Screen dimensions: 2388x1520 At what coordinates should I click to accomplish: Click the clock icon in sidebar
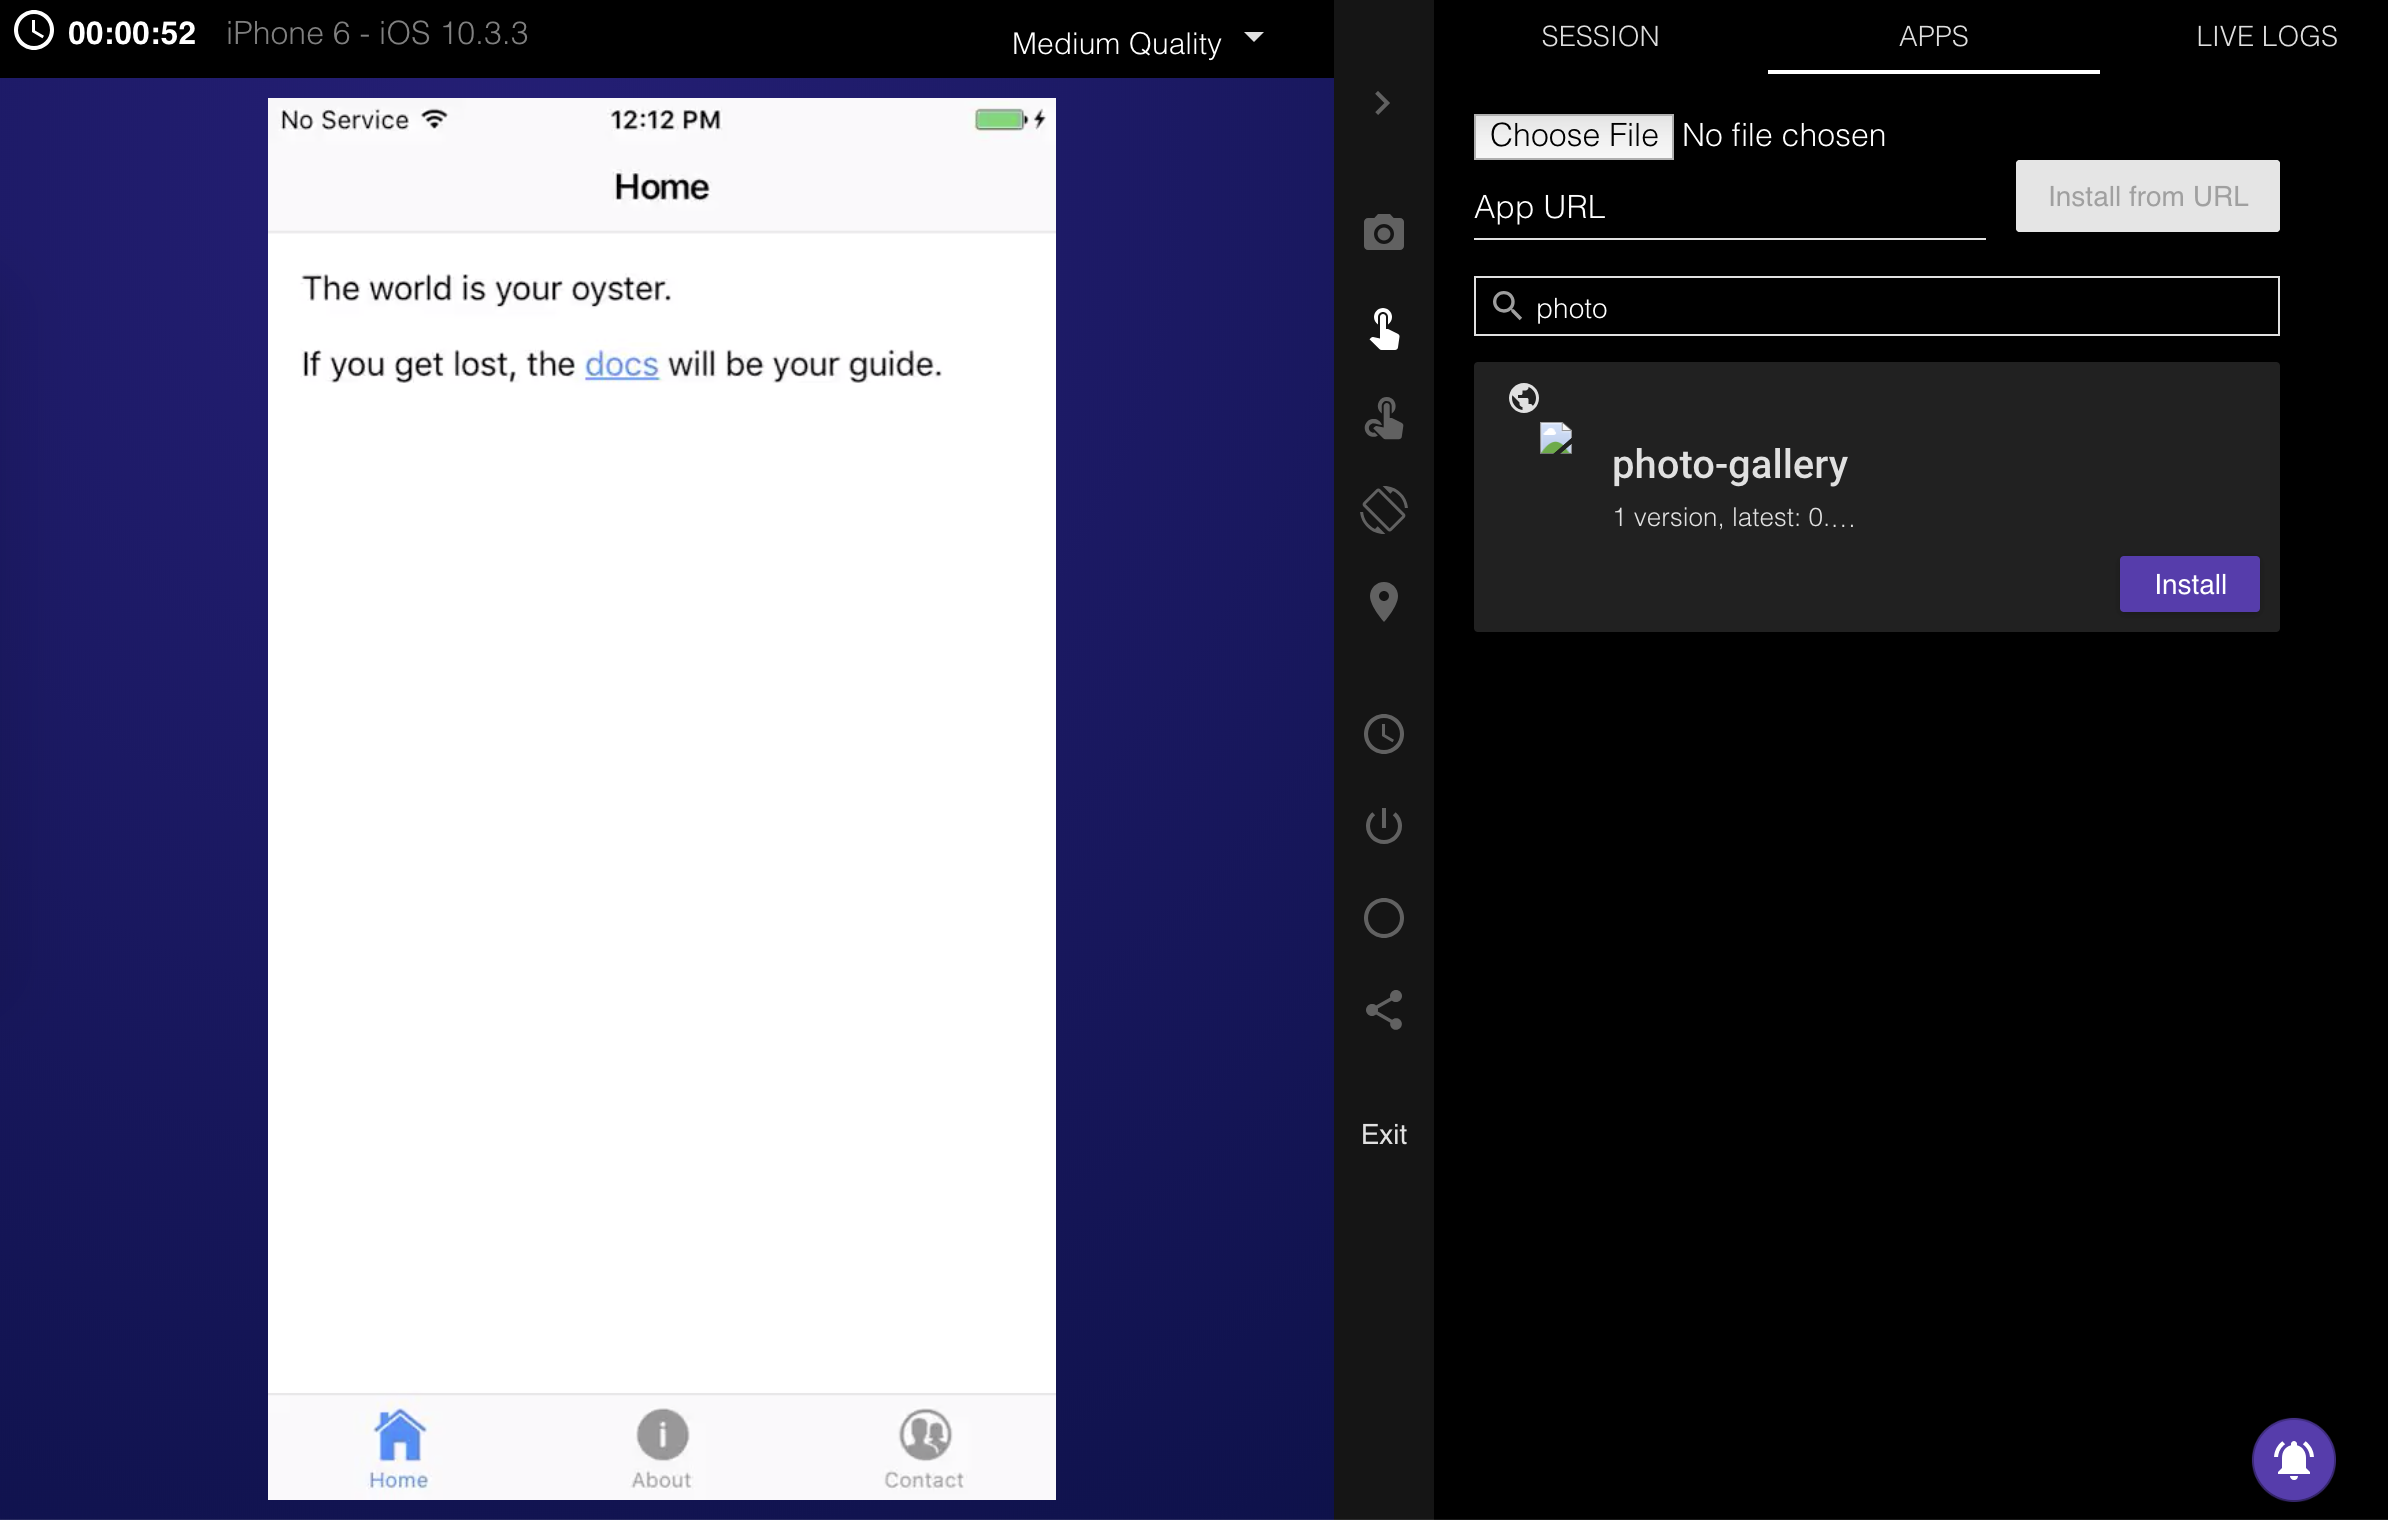coord(1383,734)
